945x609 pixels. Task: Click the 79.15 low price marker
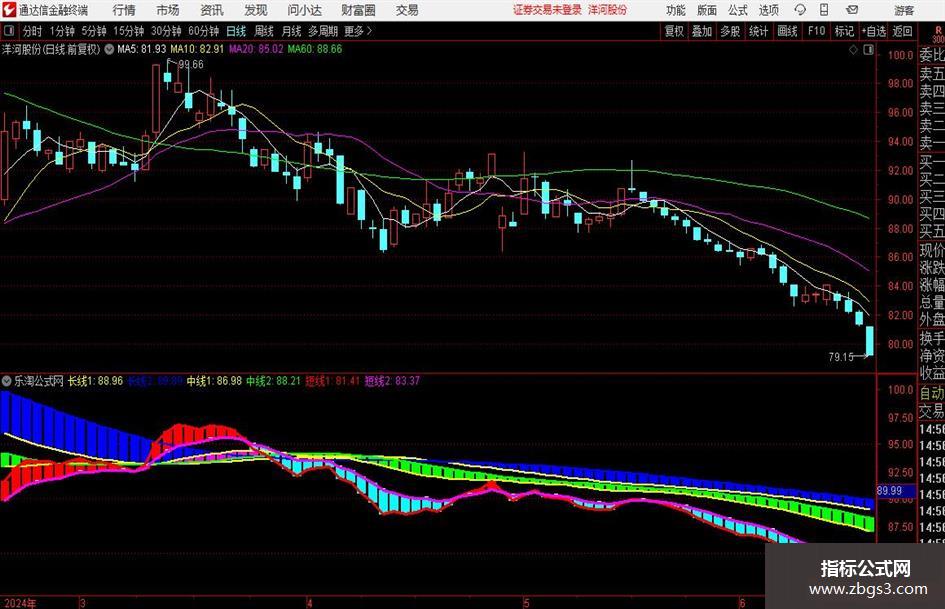tap(841, 357)
